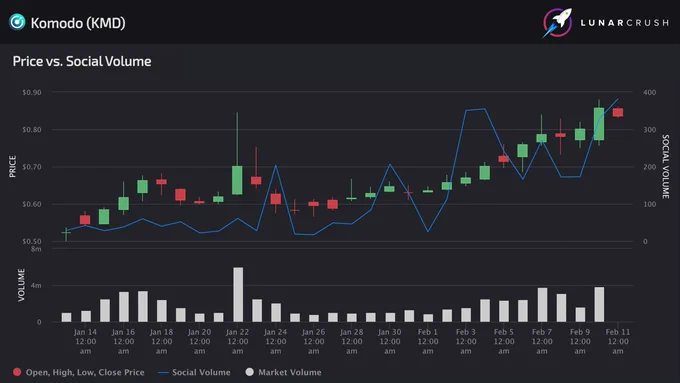The image size is (680, 383).
Task: Click the $0.70 price axis value
Action: (32, 167)
